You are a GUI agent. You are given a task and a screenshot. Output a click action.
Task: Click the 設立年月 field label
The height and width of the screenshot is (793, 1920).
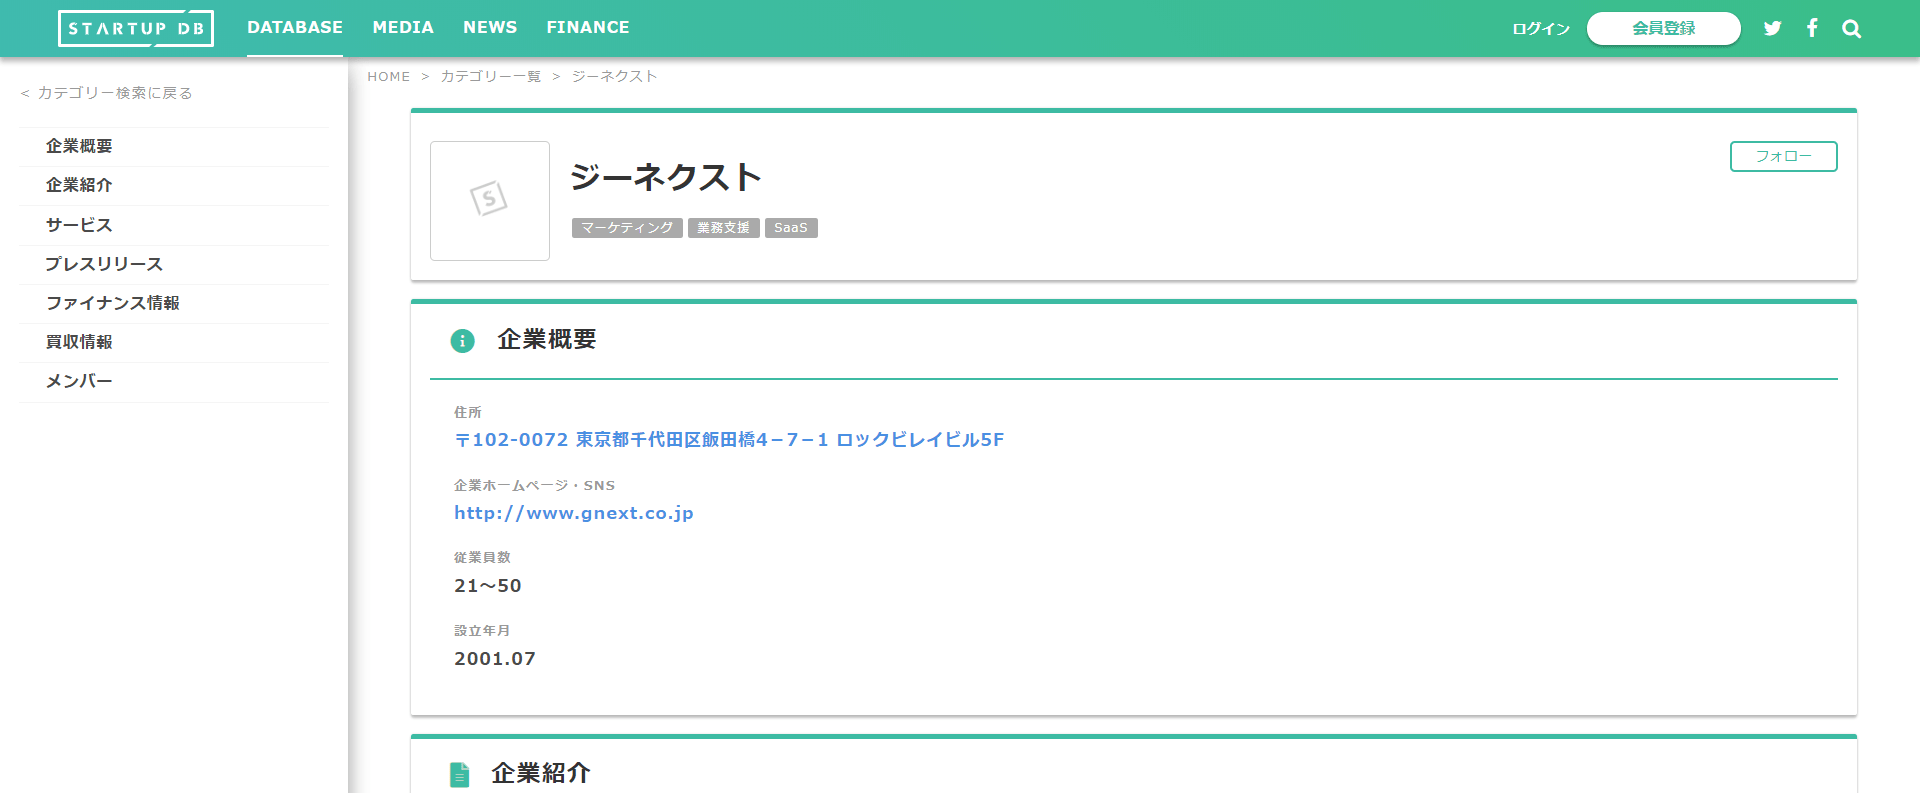pyautogui.click(x=482, y=631)
